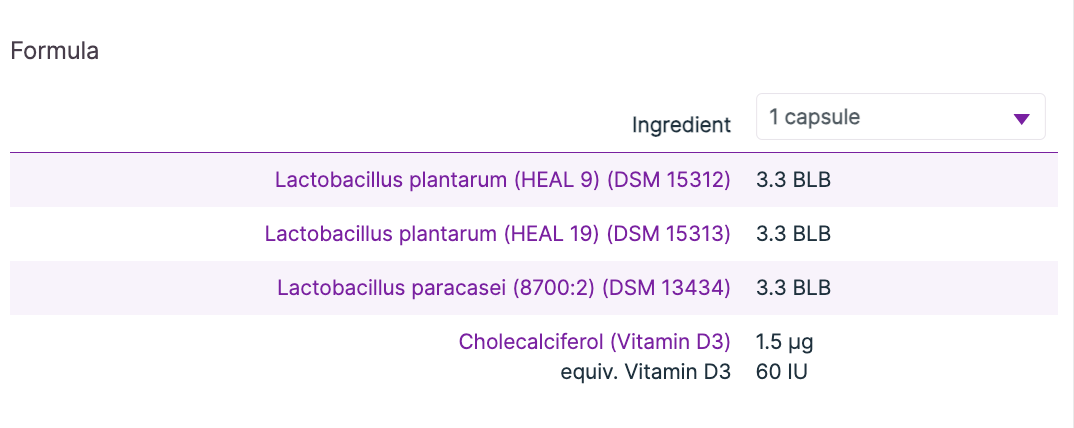Click the '1 capsule' text in the combo box
This screenshot has width=1074, height=428.
(814, 117)
